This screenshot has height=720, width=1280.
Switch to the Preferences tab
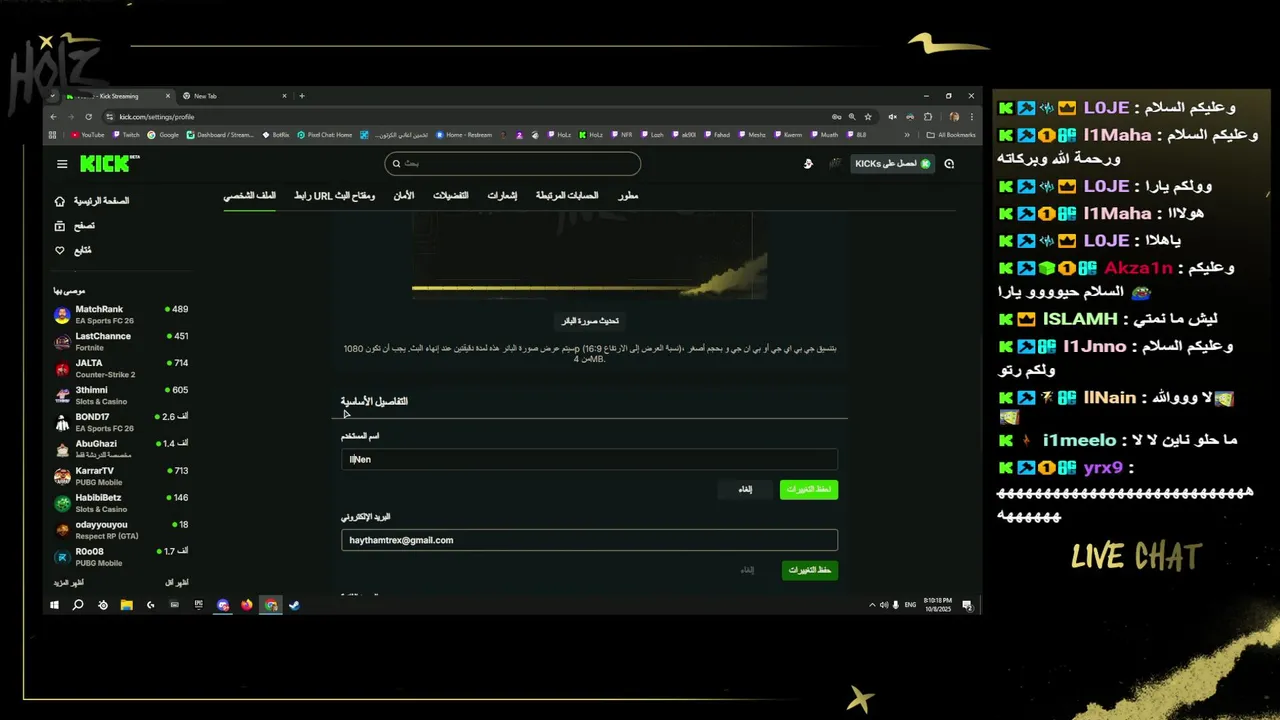[x=451, y=195]
